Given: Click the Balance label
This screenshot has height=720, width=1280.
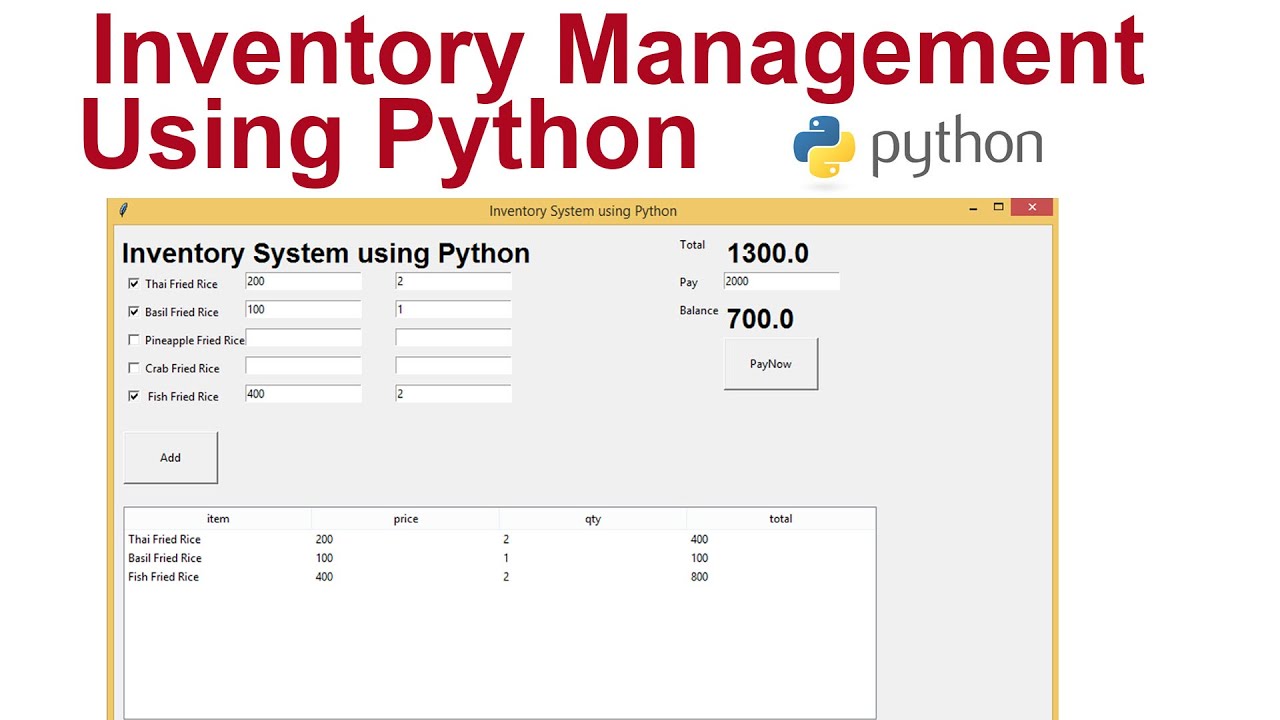Looking at the screenshot, I should click(699, 311).
